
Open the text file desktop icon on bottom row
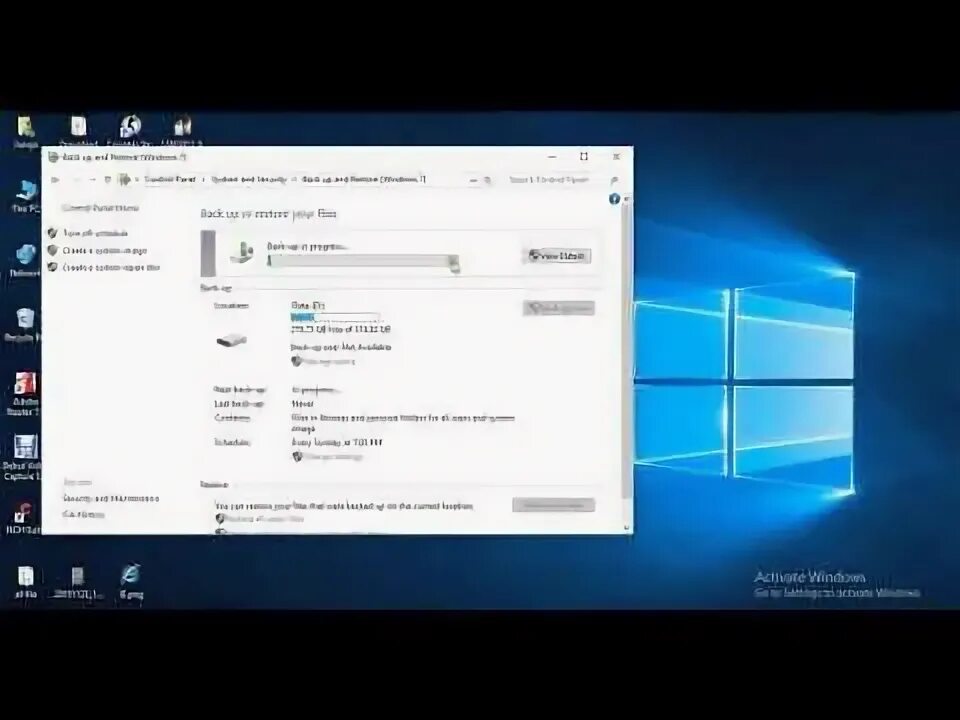click(25, 582)
